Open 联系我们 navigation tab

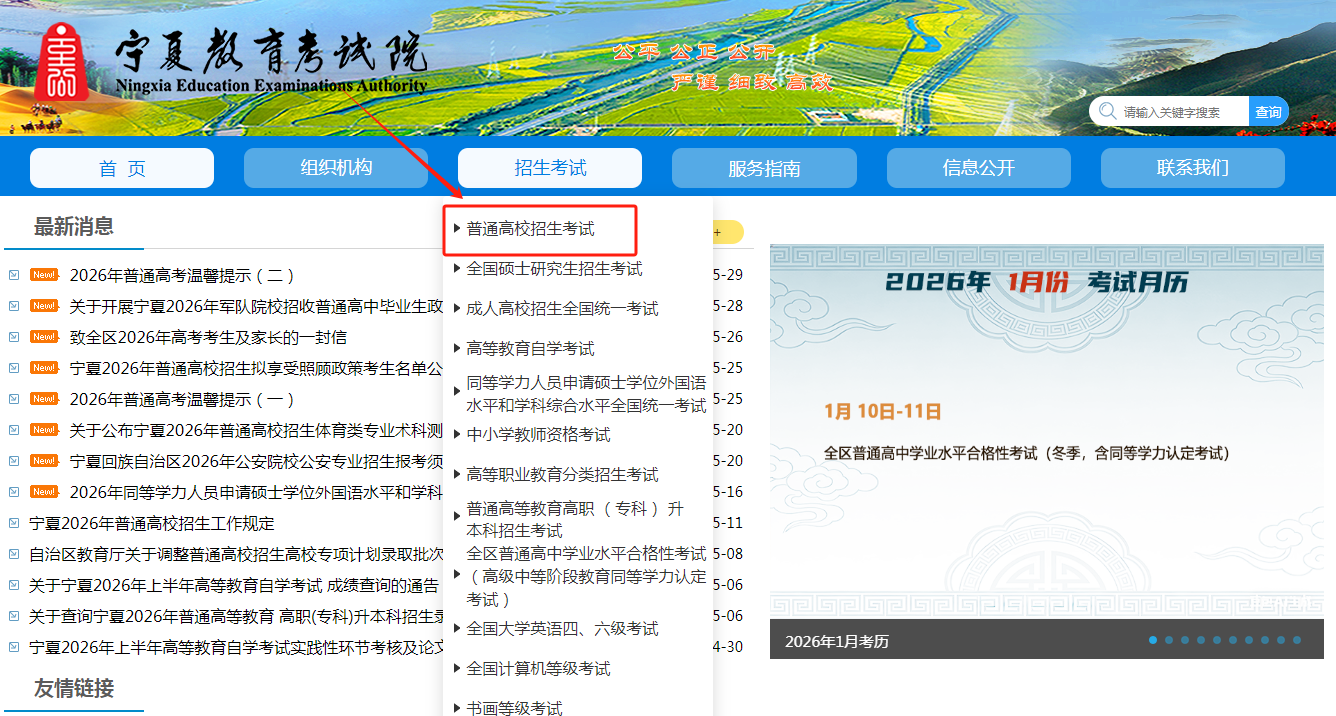(x=1193, y=168)
